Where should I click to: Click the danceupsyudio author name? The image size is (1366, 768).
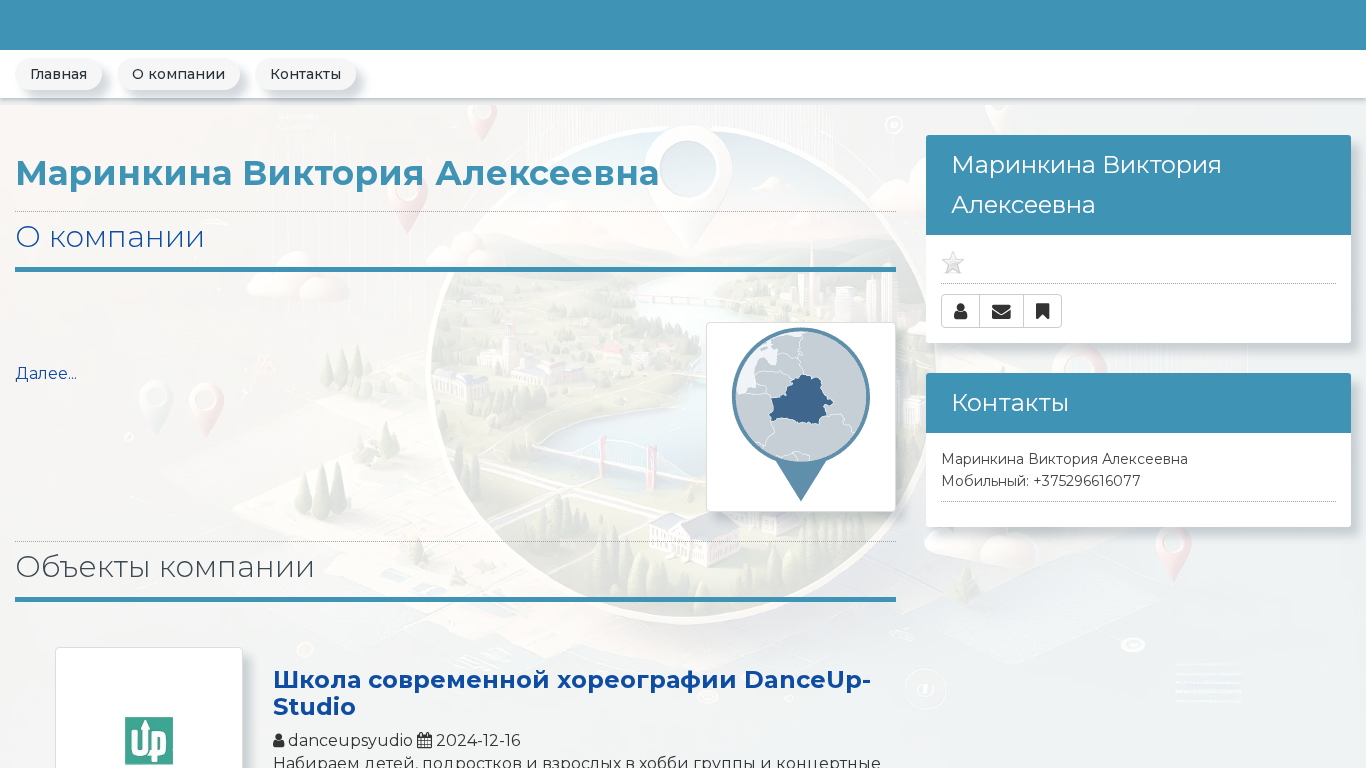tap(350, 741)
